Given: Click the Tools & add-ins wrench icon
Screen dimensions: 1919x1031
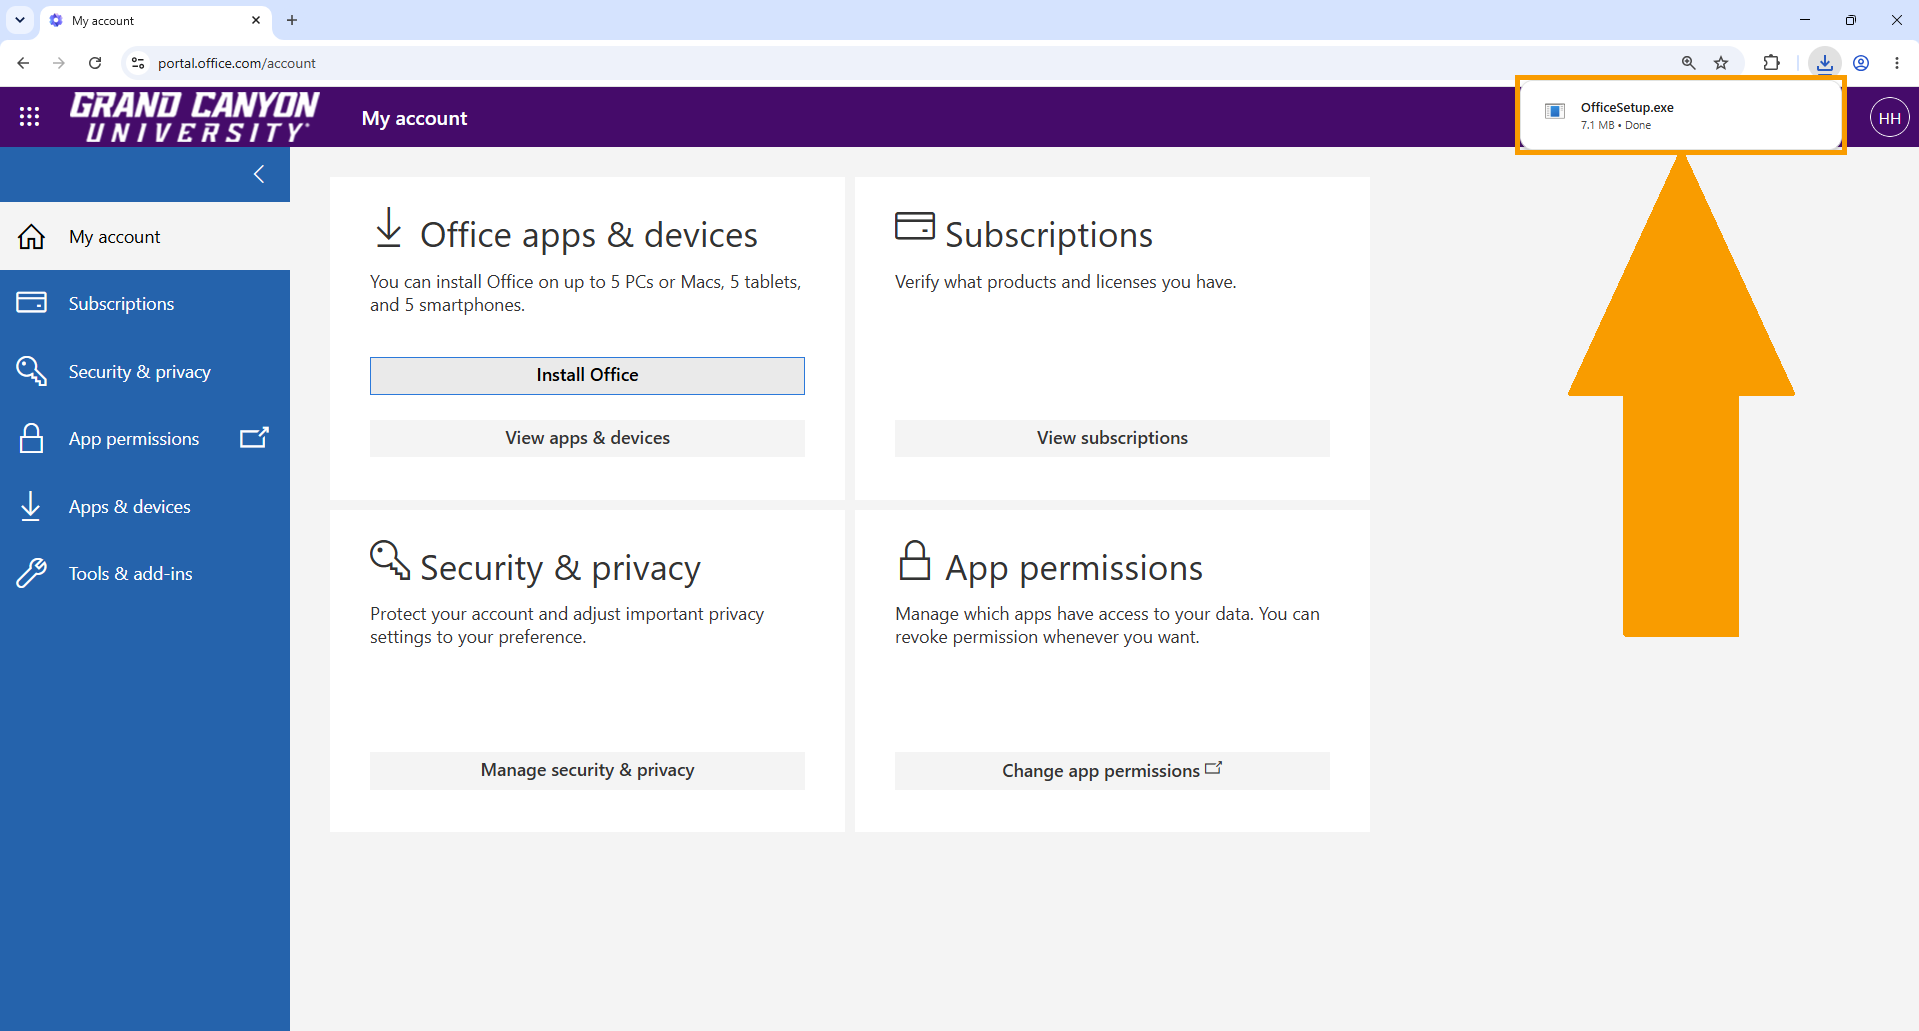Looking at the screenshot, I should (32, 573).
